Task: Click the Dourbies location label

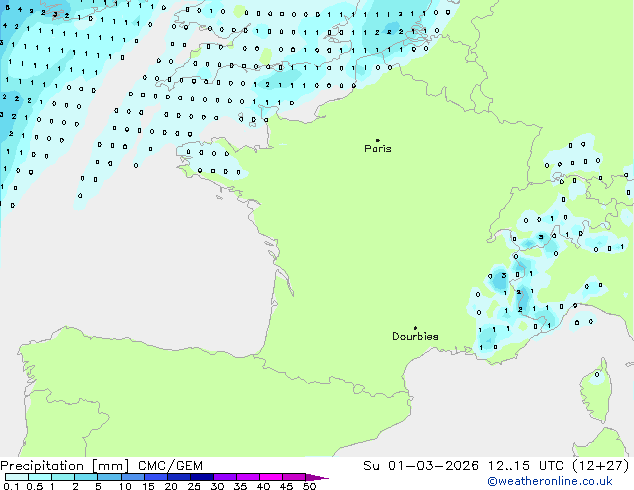Action: click(415, 336)
